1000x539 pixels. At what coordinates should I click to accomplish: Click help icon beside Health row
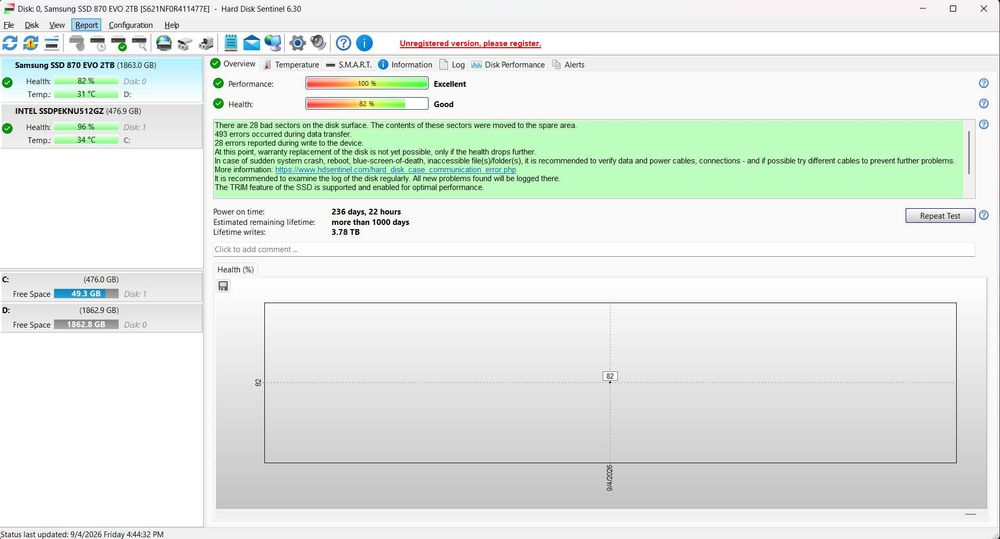pos(983,103)
